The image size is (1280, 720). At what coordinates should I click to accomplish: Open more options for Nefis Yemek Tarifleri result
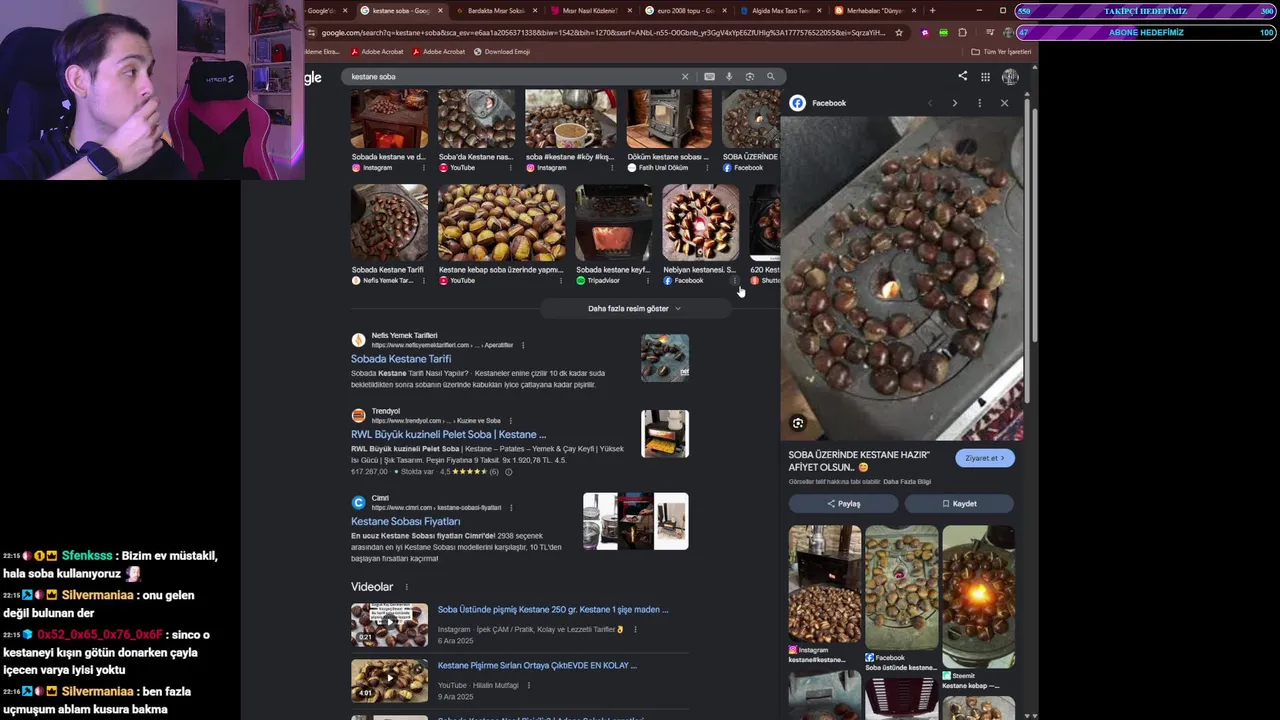click(x=523, y=345)
